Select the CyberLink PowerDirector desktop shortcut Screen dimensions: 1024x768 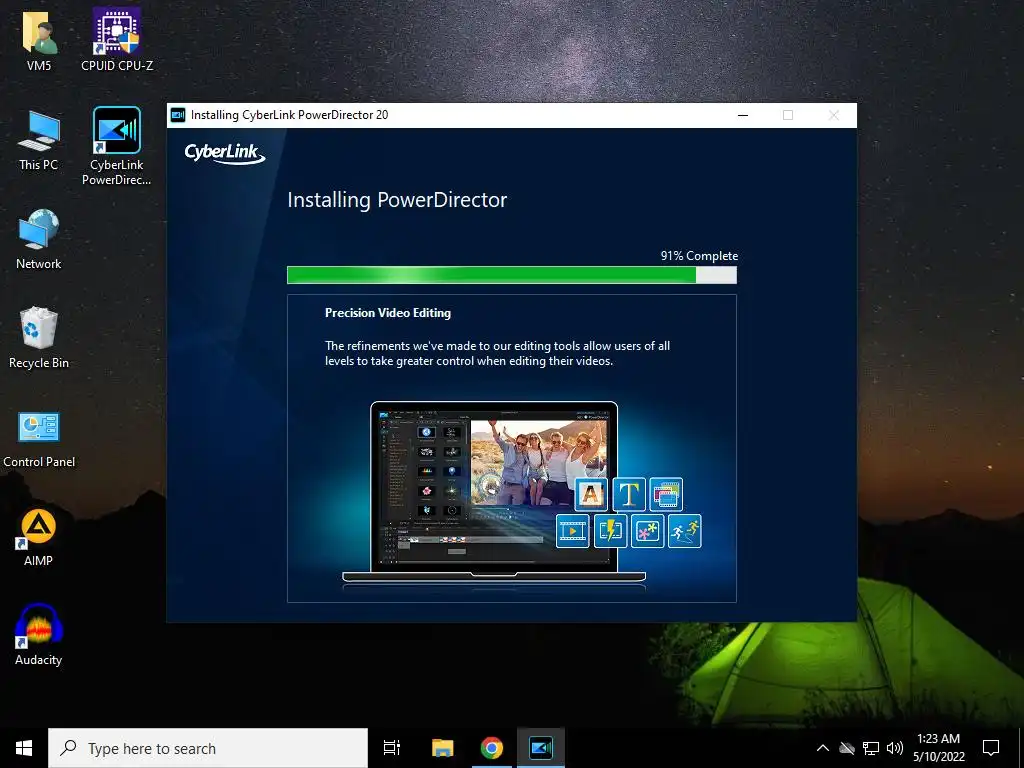[x=116, y=146]
